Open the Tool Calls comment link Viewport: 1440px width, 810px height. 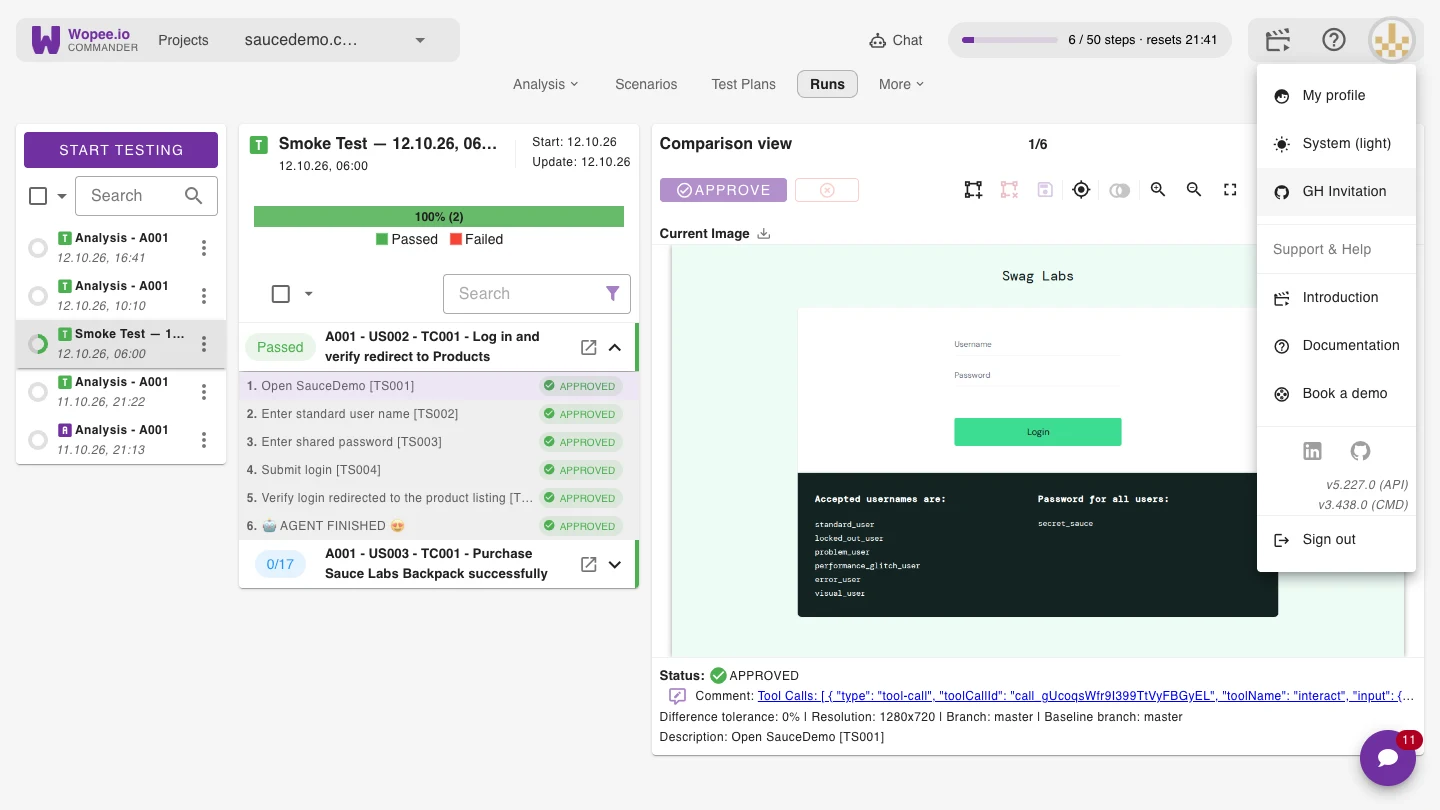[x=1086, y=696]
